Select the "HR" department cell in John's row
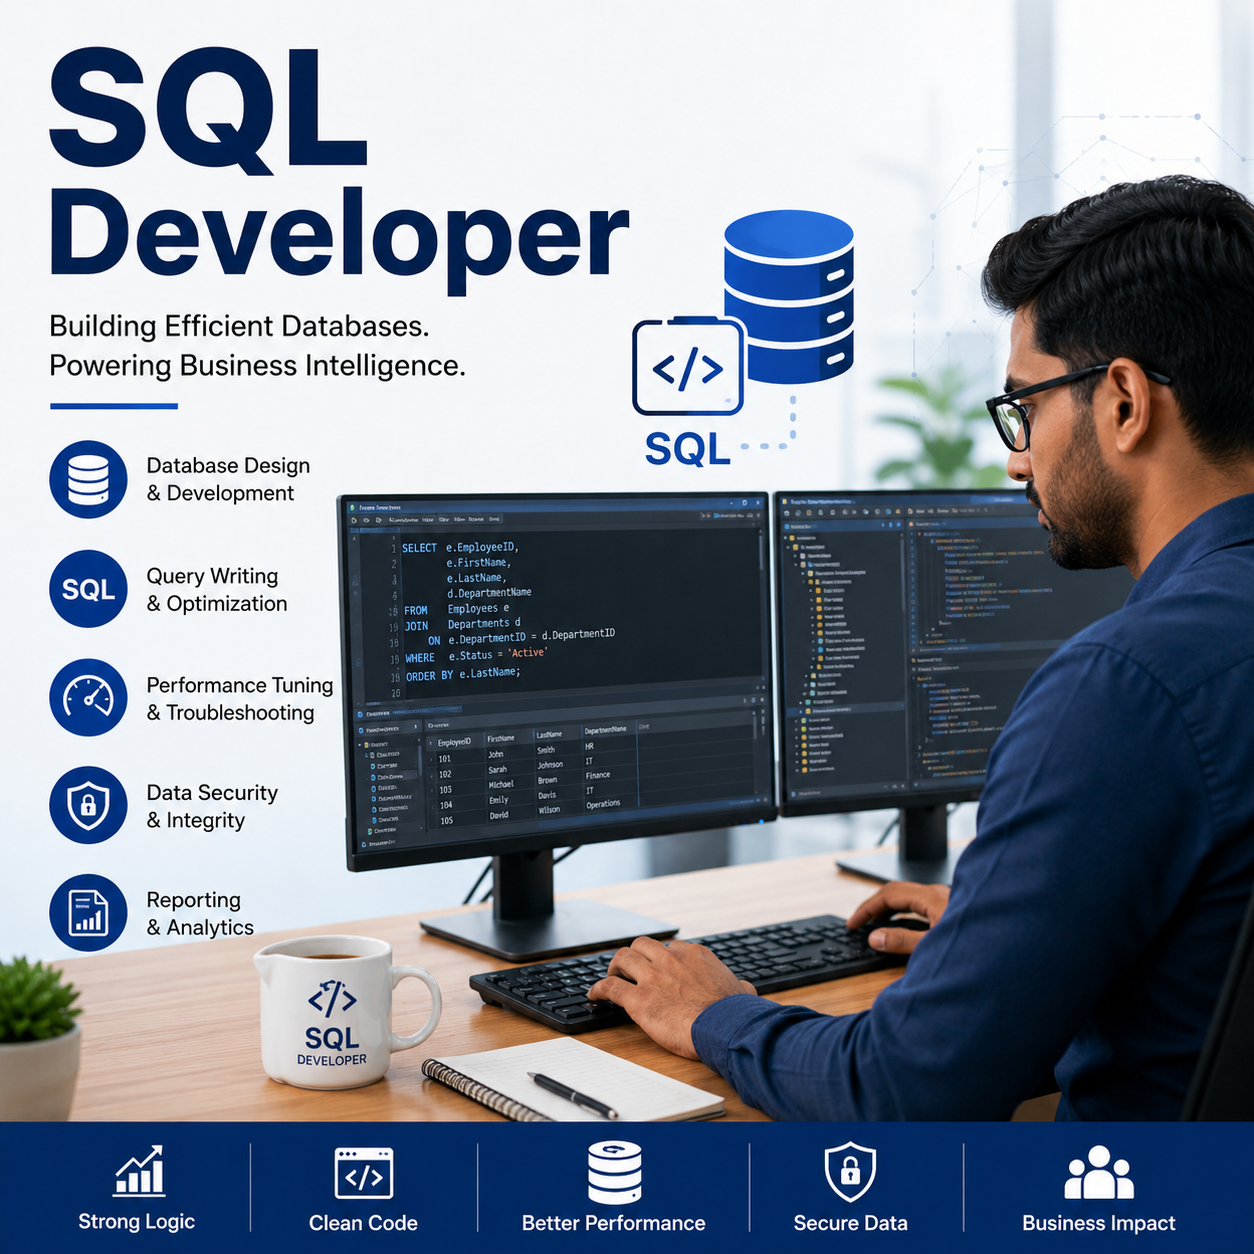Screen dimensions: 1254x1254 coord(589,746)
